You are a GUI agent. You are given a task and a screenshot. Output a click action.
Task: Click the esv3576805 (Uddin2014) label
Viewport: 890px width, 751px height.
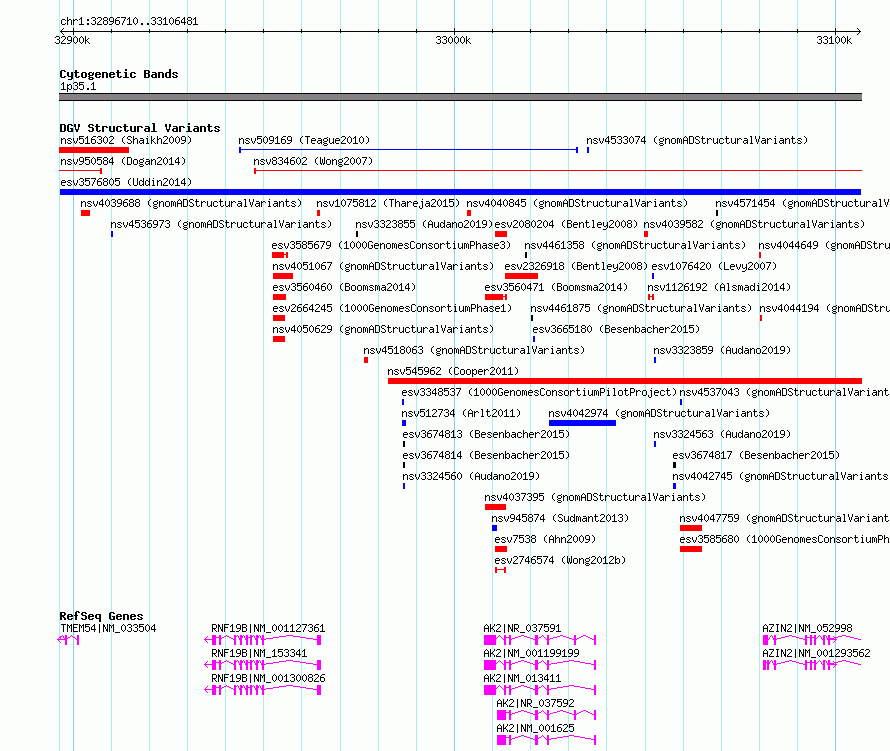tap(126, 182)
